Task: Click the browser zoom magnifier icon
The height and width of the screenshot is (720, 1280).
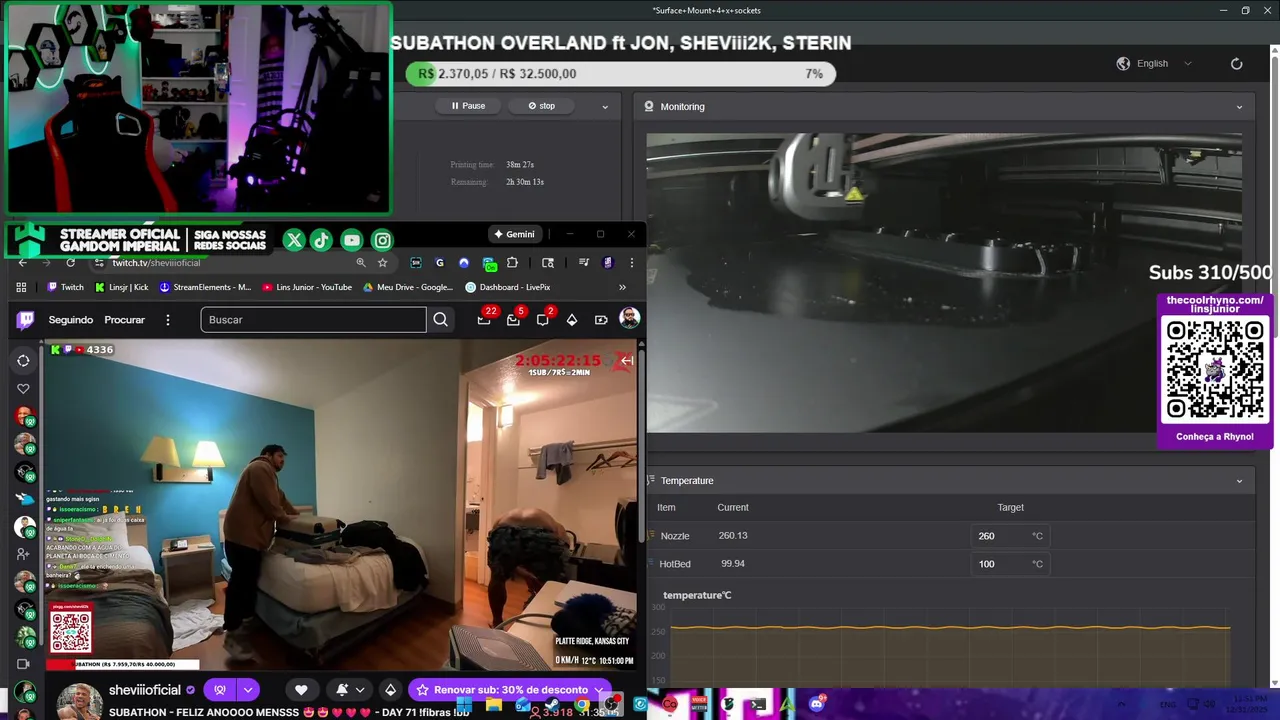Action: pos(360,263)
